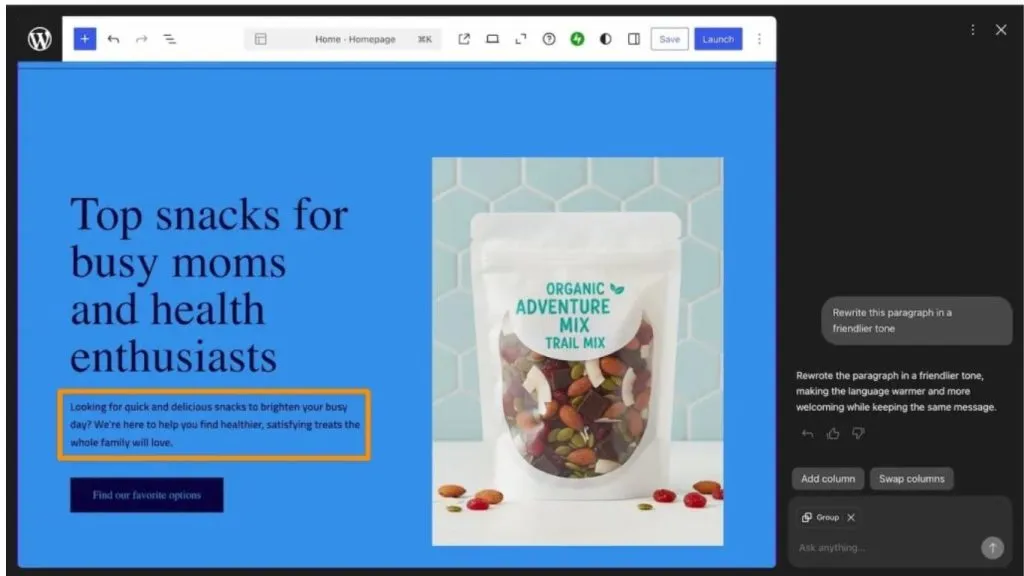Image resolution: width=1024 pixels, height=576 pixels.
Task: Redo the last undone edit
Action: pos(141,39)
